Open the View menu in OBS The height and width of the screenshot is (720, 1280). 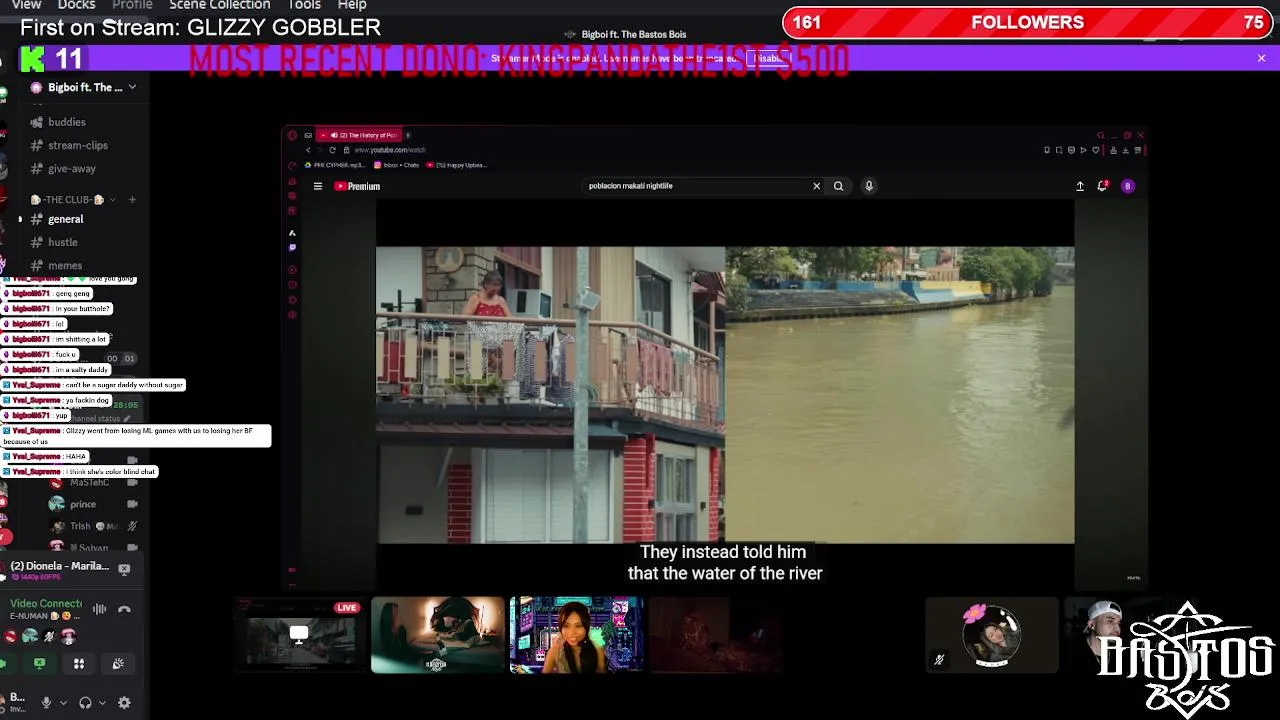pos(26,5)
